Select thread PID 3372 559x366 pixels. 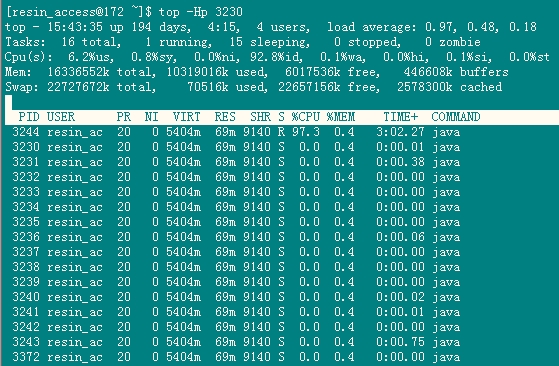(25, 357)
